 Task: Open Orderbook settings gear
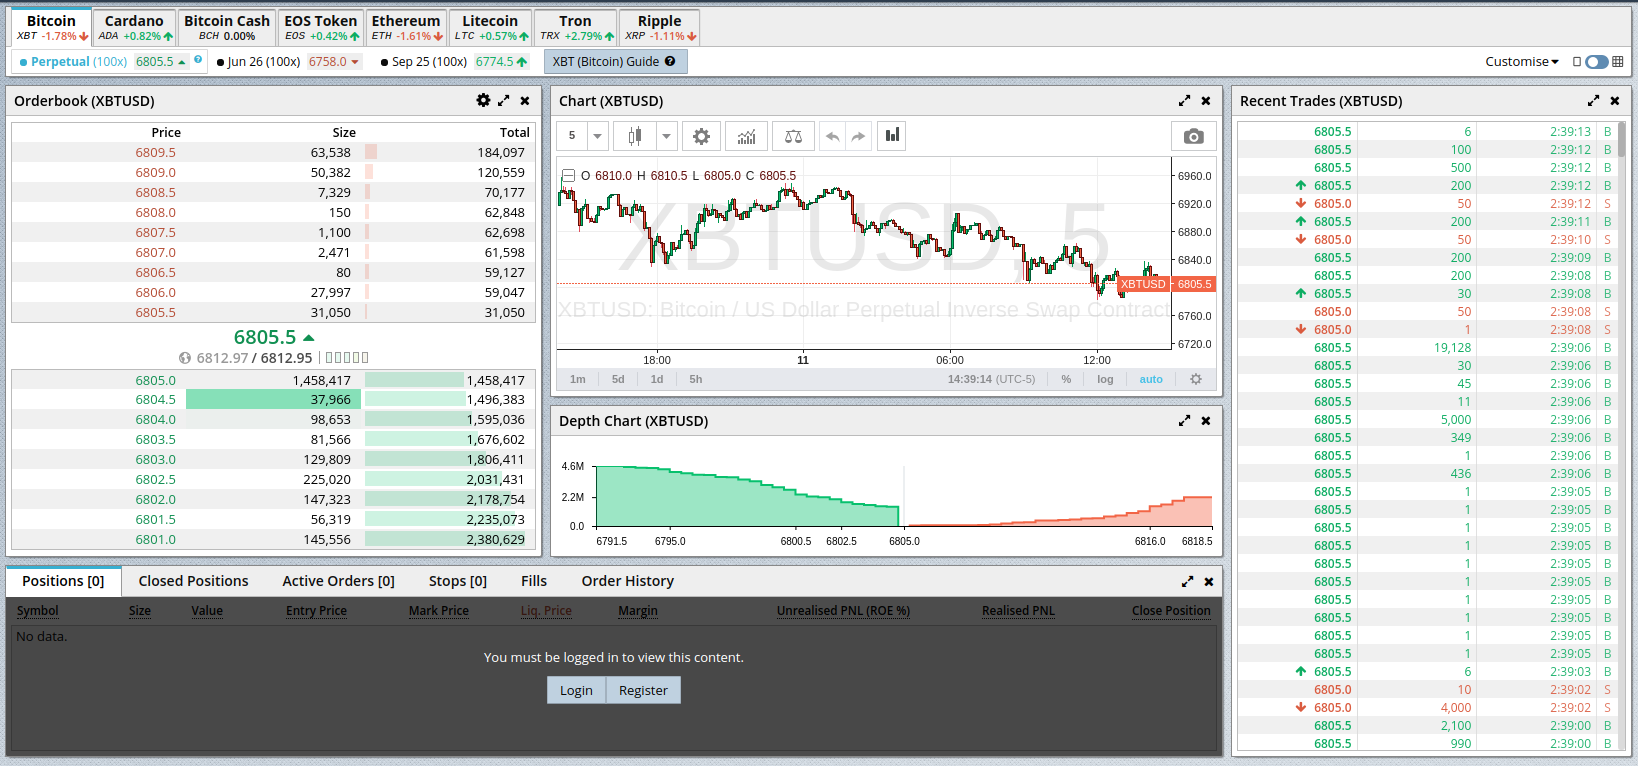(483, 100)
